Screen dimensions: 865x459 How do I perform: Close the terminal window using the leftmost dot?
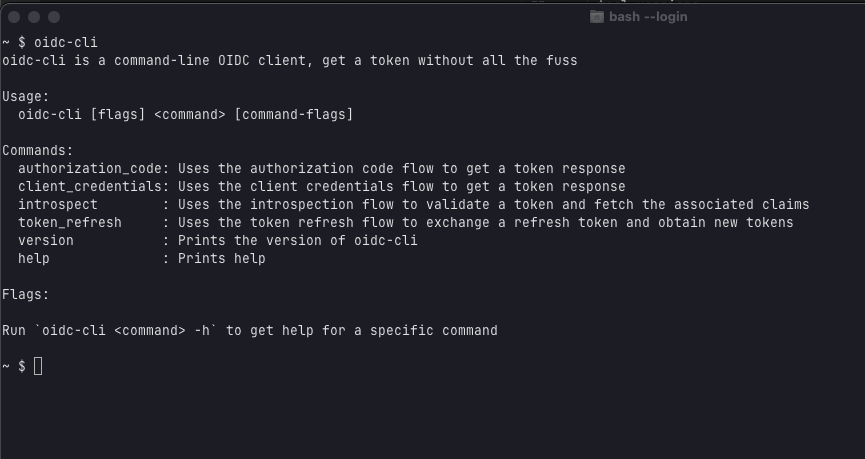(x=14, y=17)
